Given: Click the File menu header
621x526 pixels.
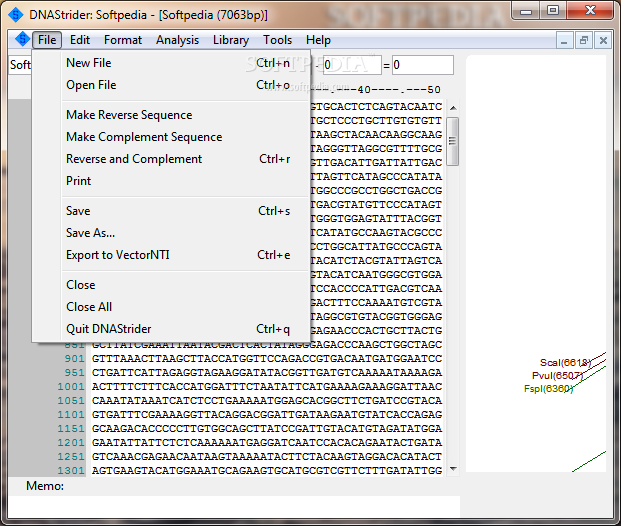Looking at the screenshot, I should (47, 40).
